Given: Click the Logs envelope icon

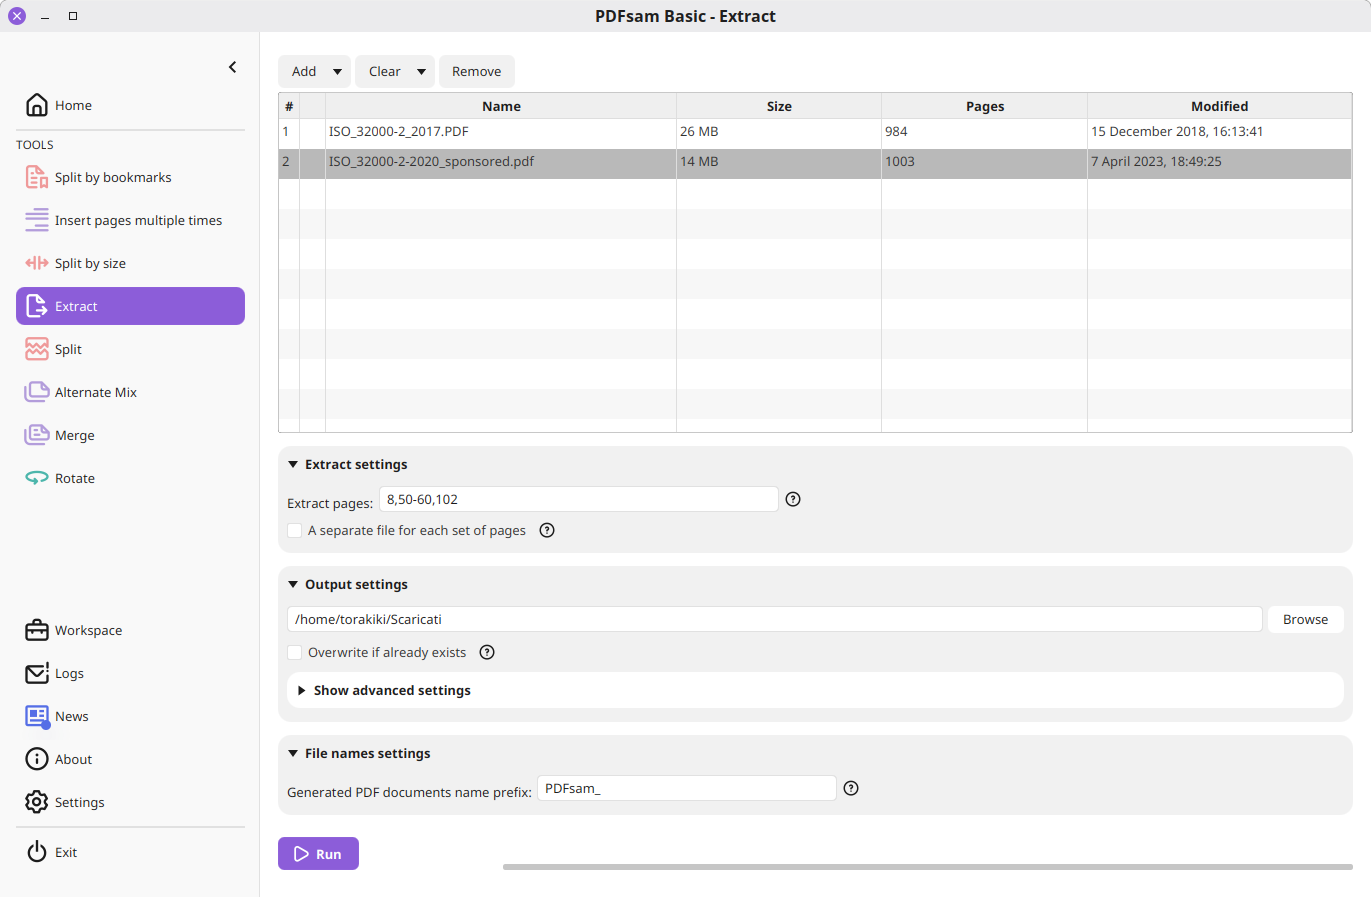Looking at the screenshot, I should pyautogui.click(x=37, y=673).
